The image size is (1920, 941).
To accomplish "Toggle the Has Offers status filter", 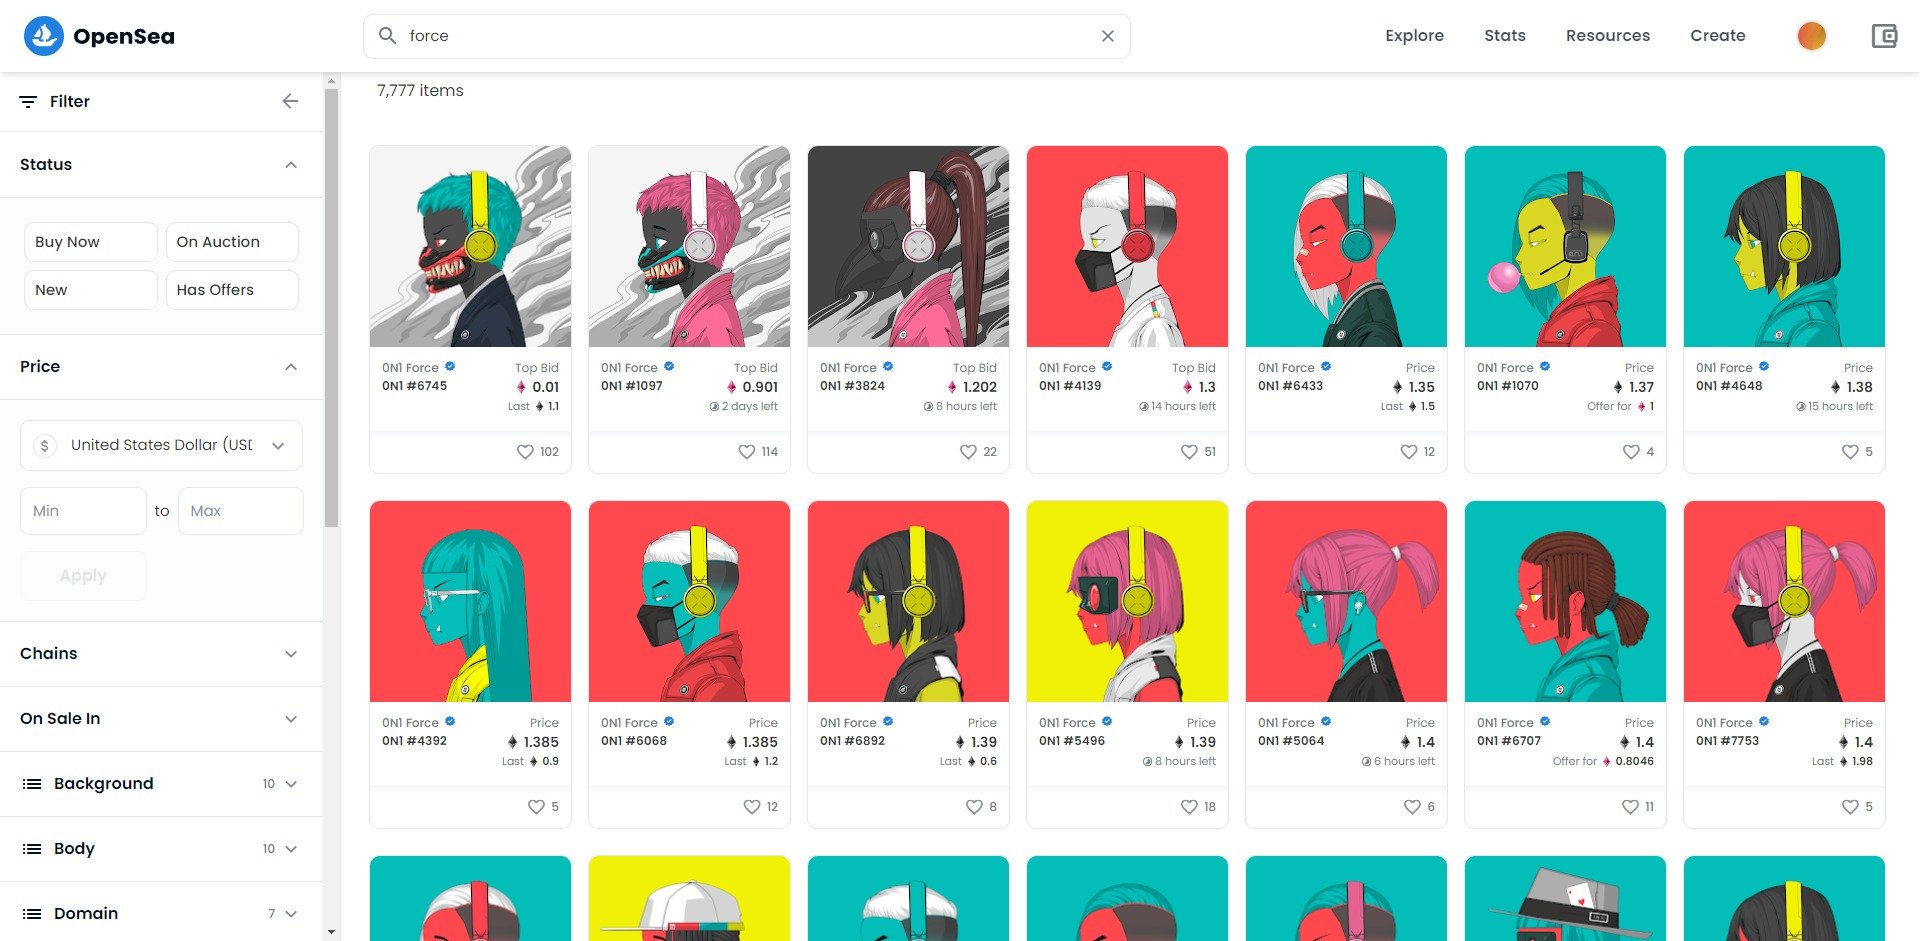I will pyautogui.click(x=232, y=290).
